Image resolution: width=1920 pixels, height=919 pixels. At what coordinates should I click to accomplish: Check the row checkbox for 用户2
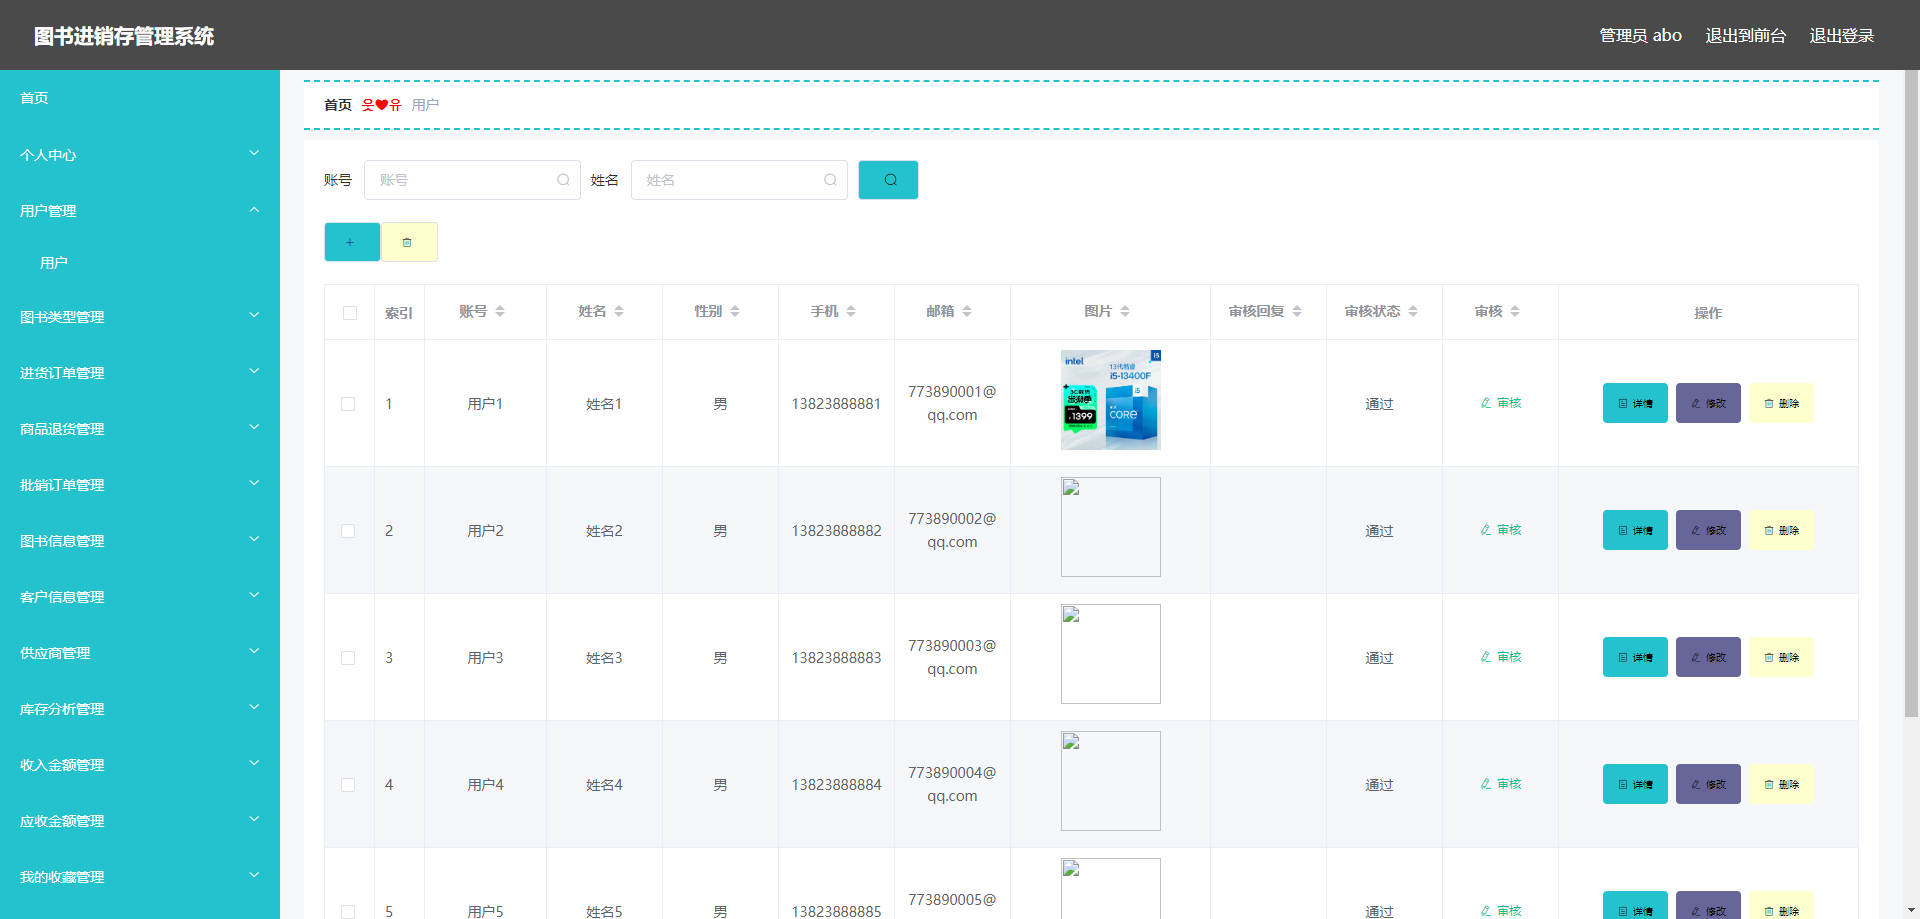(348, 531)
